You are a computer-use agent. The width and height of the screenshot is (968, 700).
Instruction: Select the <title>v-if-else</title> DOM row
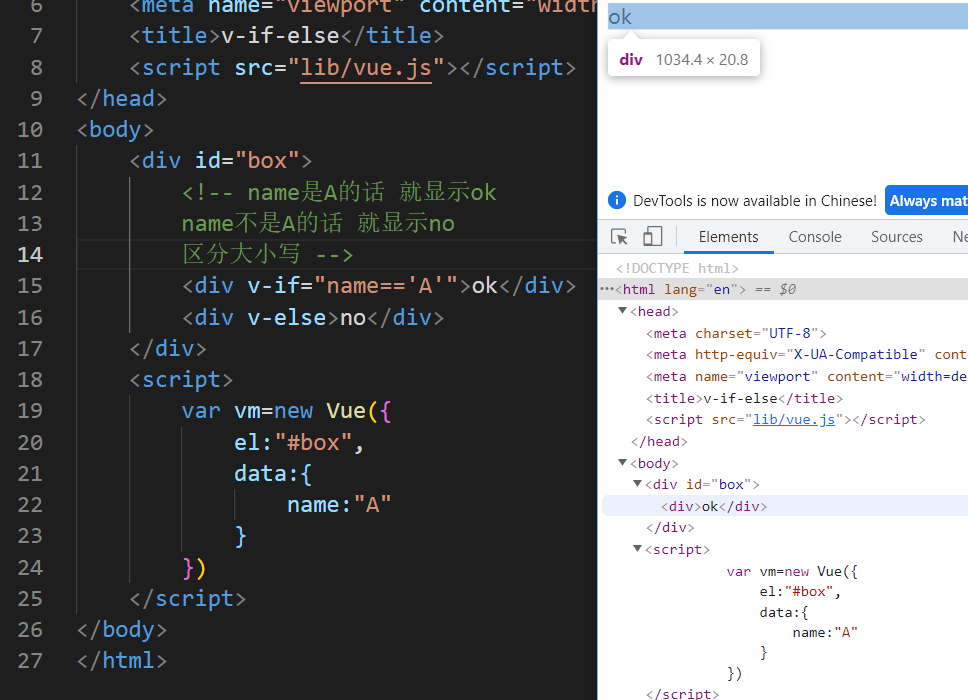coord(744,398)
